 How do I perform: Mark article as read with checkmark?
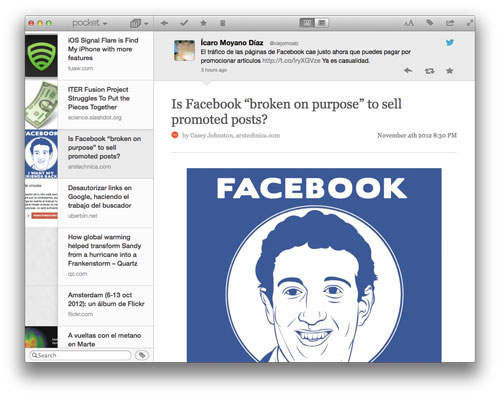(x=184, y=23)
